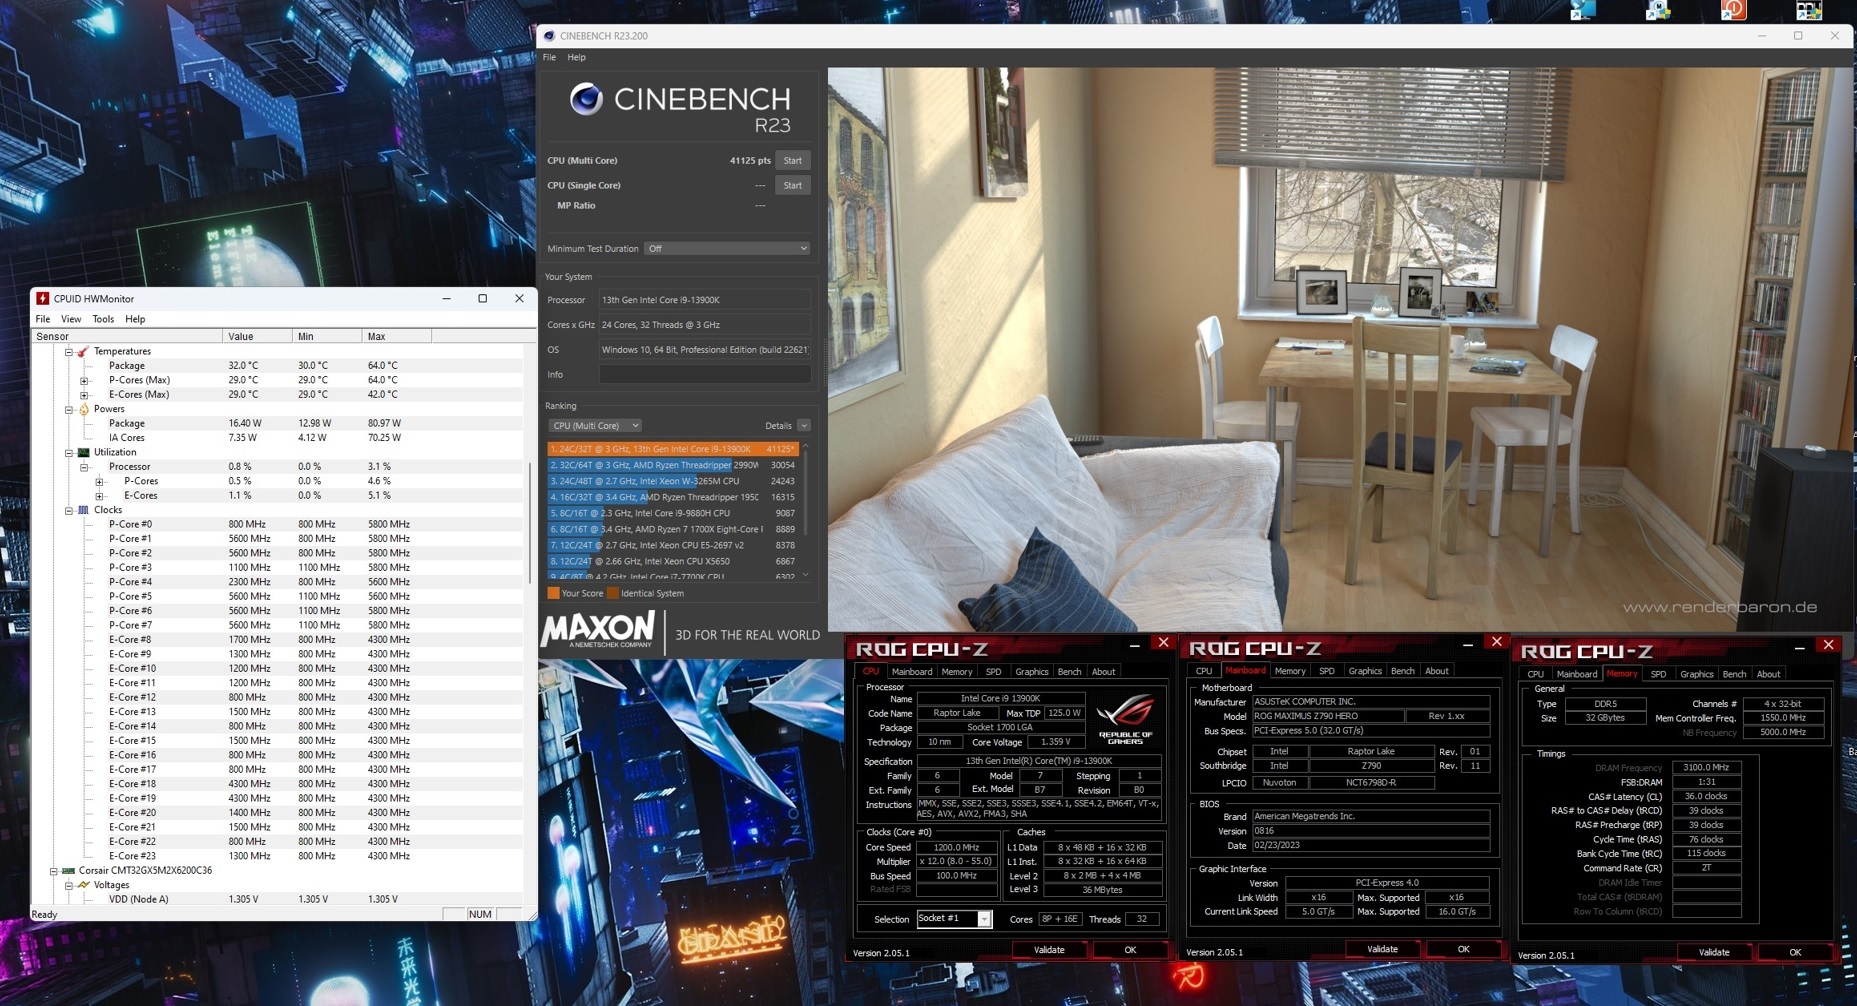
Task: Click Validate in the Timings CPU-Z window
Action: point(1714,952)
